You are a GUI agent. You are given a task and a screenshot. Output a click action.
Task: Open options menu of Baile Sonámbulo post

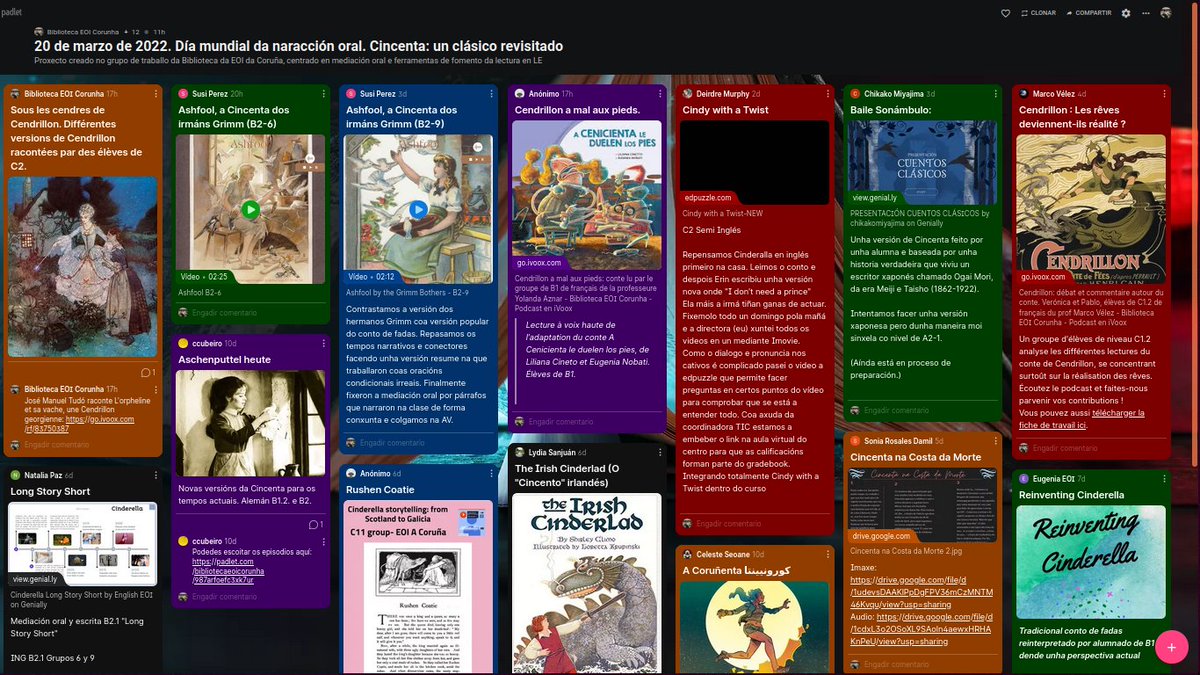coord(995,93)
